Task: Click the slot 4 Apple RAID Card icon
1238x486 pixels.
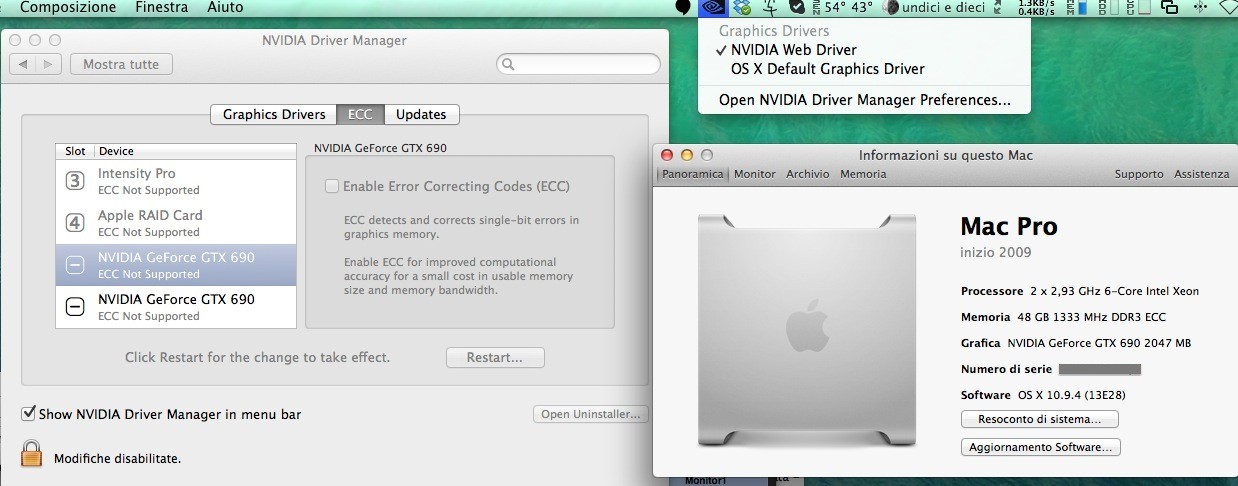Action: click(x=75, y=223)
